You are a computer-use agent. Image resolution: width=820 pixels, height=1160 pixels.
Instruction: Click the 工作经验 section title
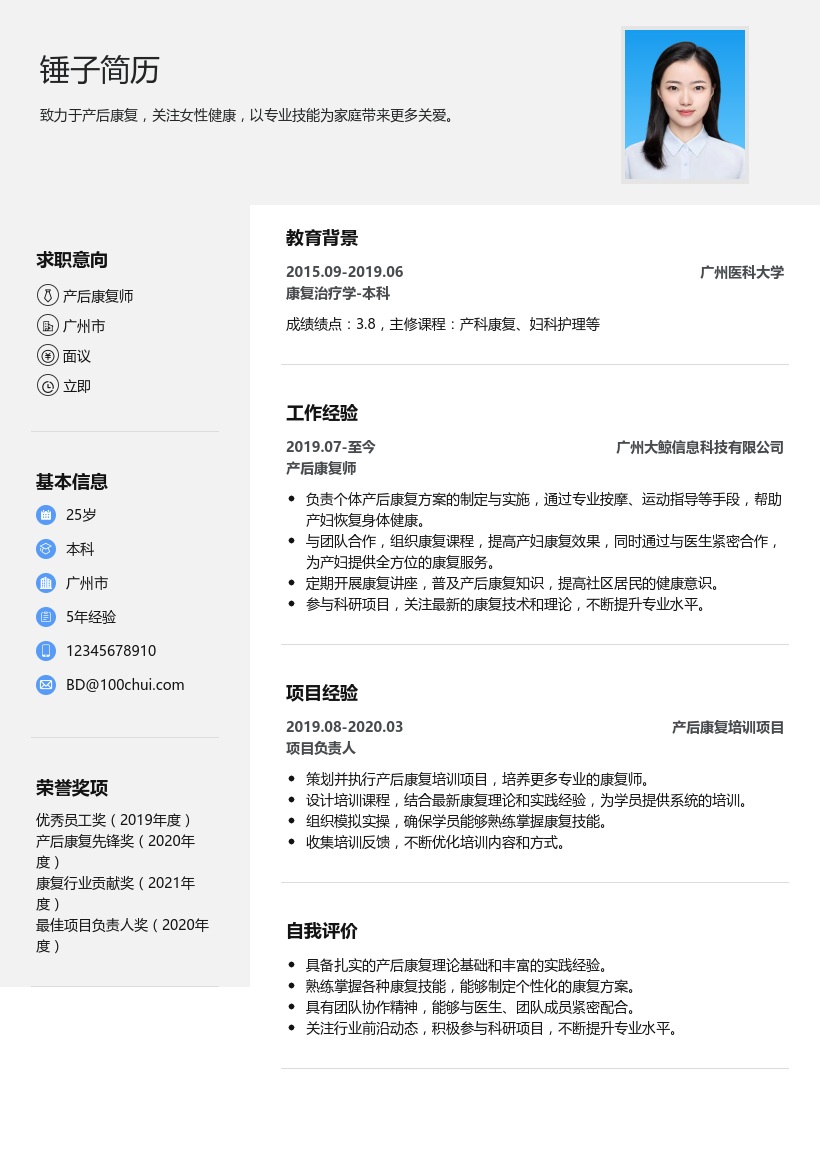[321, 413]
